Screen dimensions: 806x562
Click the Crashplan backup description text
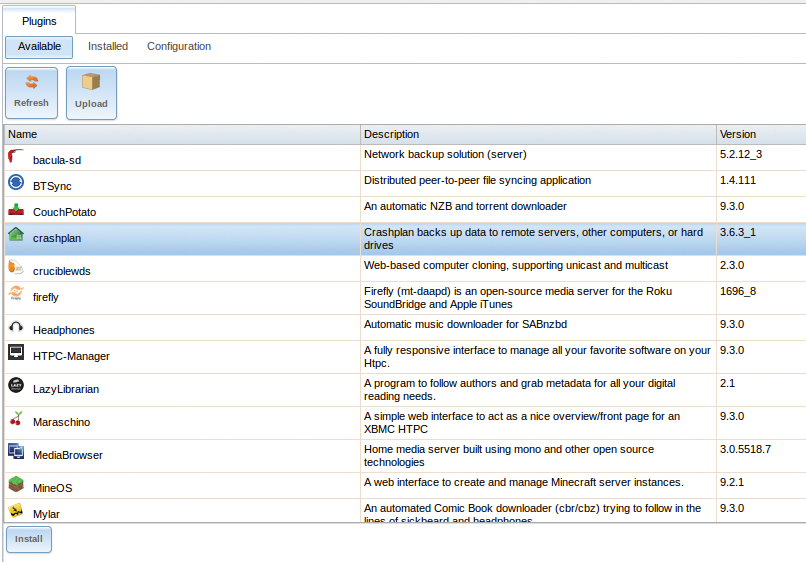point(534,239)
